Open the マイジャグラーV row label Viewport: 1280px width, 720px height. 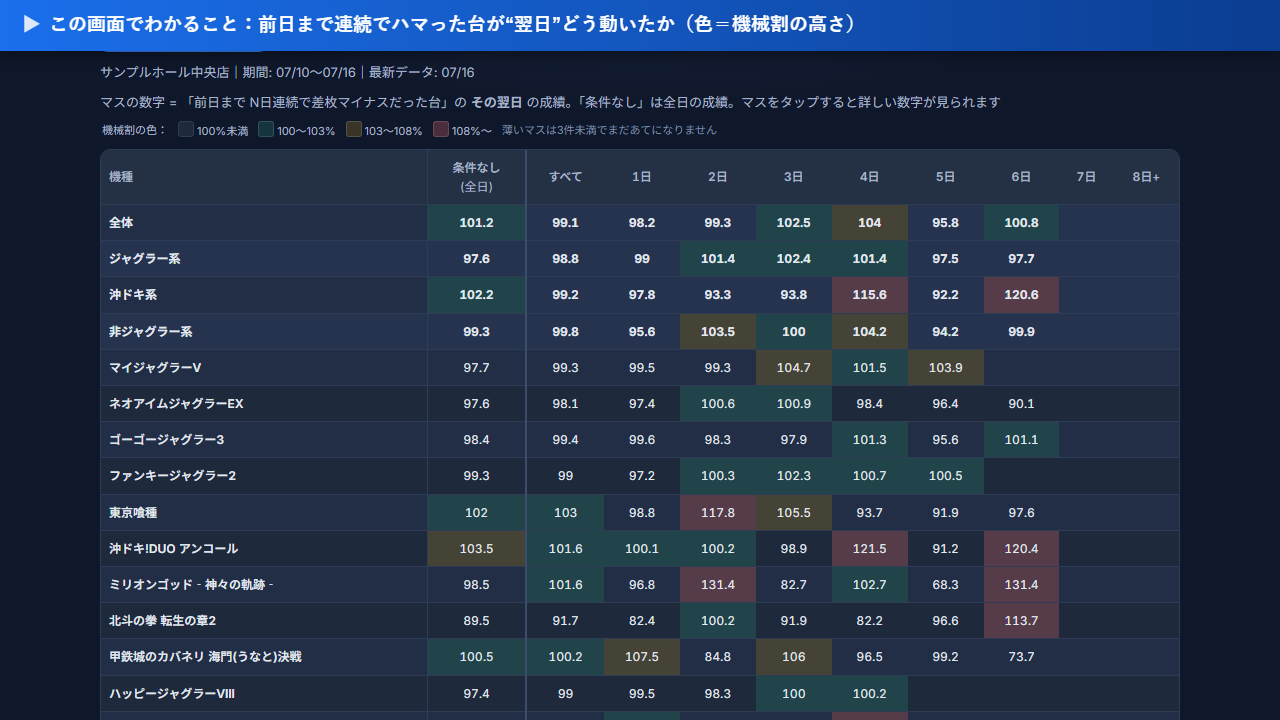264,368
